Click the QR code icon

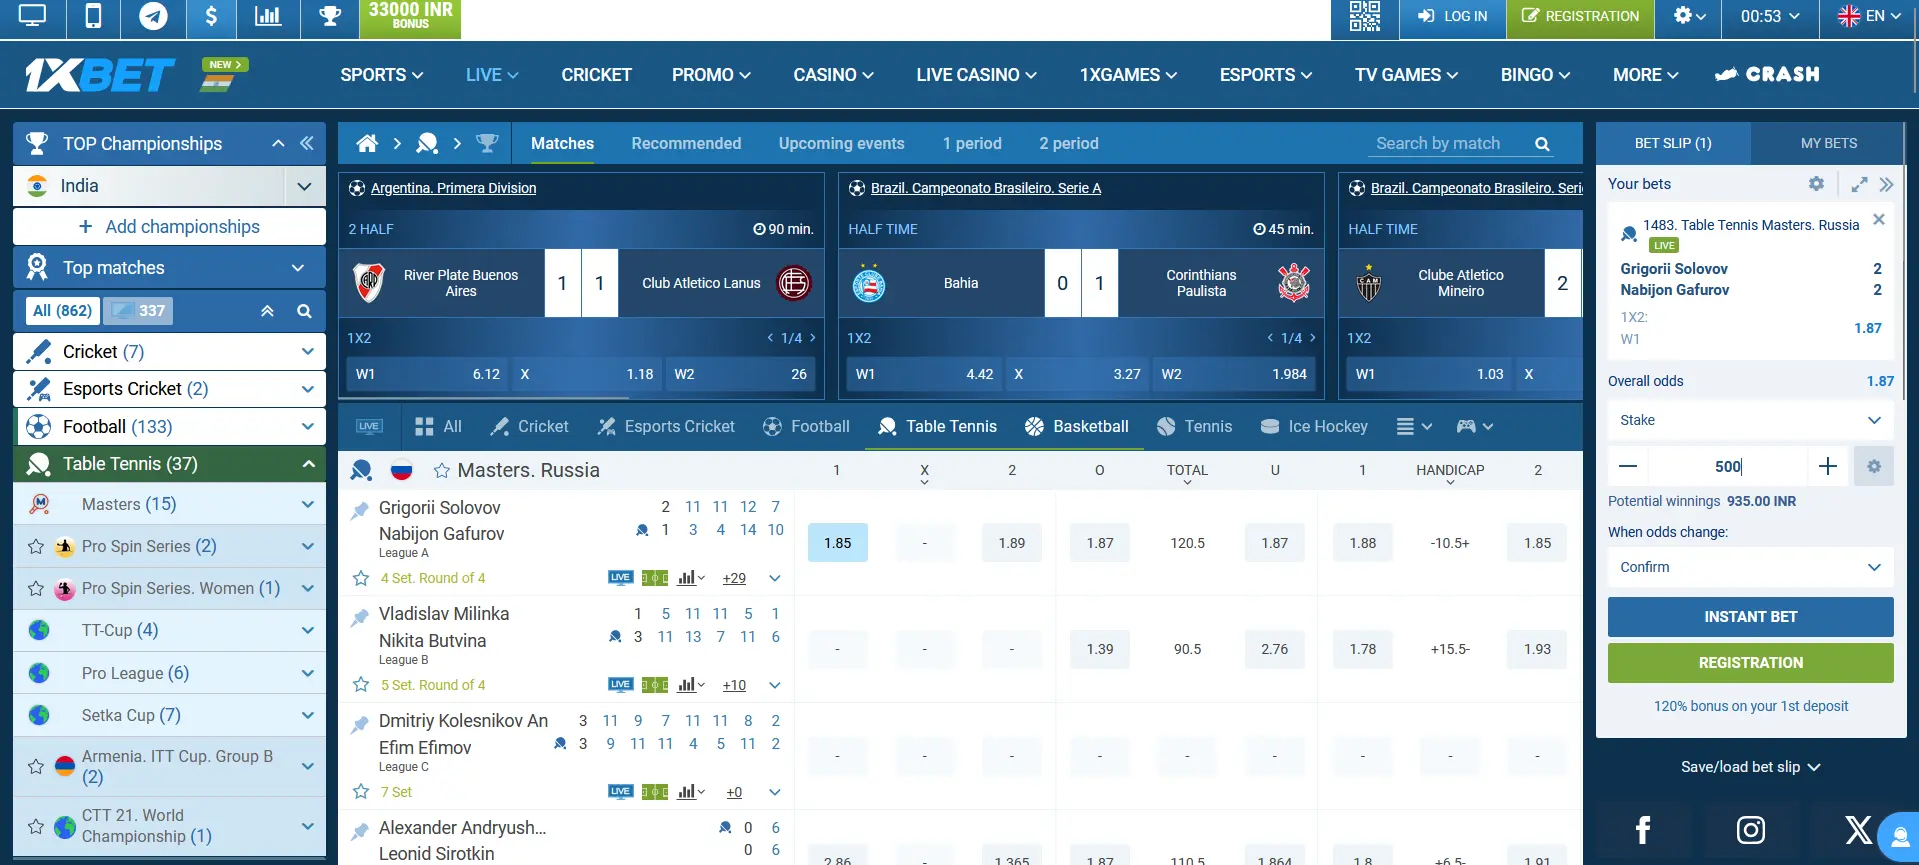pyautogui.click(x=1364, y=17)
